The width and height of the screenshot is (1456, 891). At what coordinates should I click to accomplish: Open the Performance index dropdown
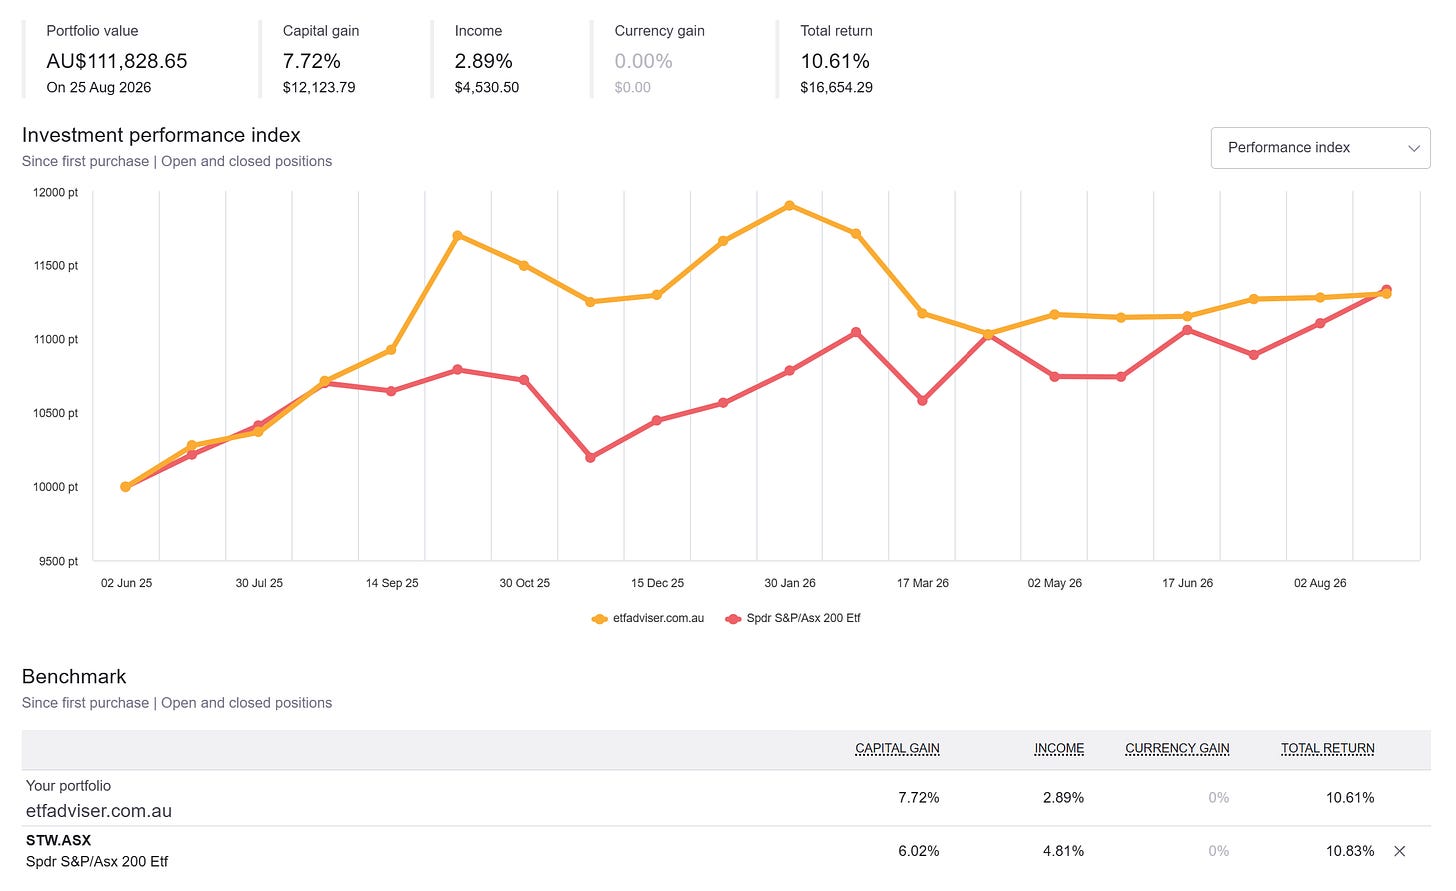pyautogui.click(x=1320, y=148)
